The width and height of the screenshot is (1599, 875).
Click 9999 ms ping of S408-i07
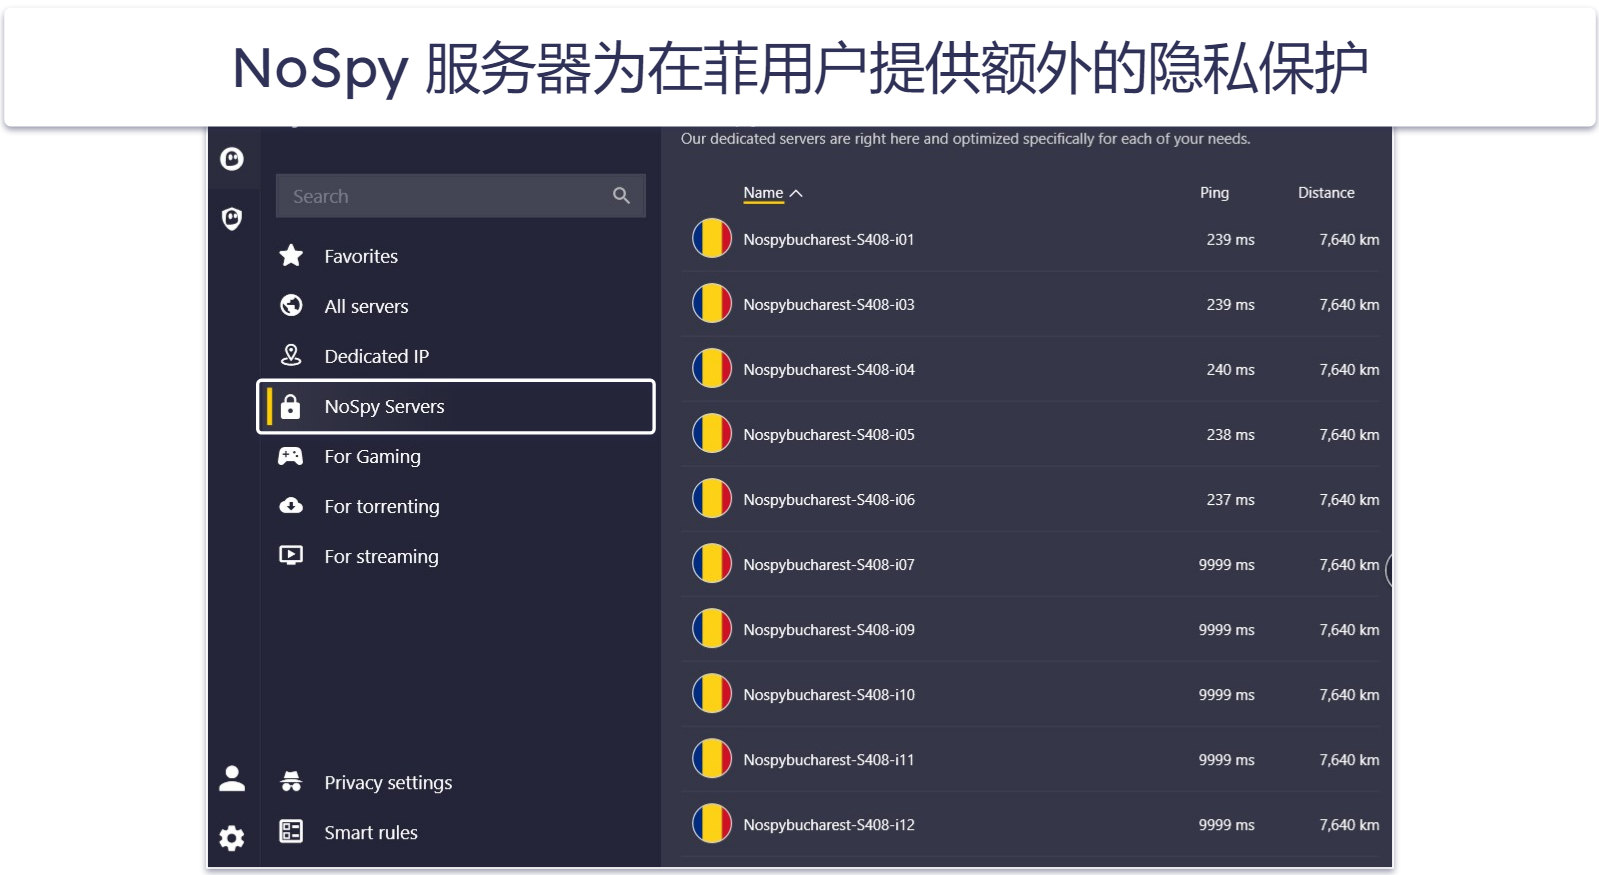coord(1226,564)
